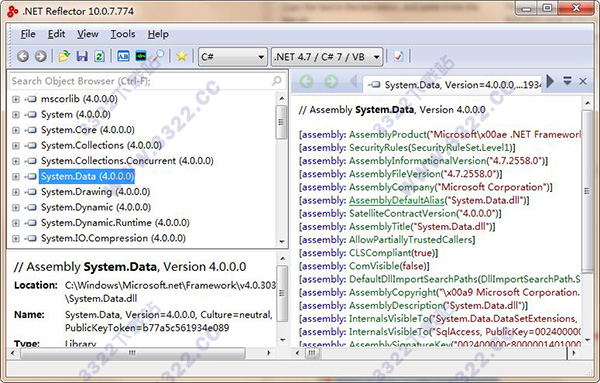Open the .NET 4.7 / C# 7 / VB dropdown
This screenshot has height=383, width=600.
pos(327,57)
